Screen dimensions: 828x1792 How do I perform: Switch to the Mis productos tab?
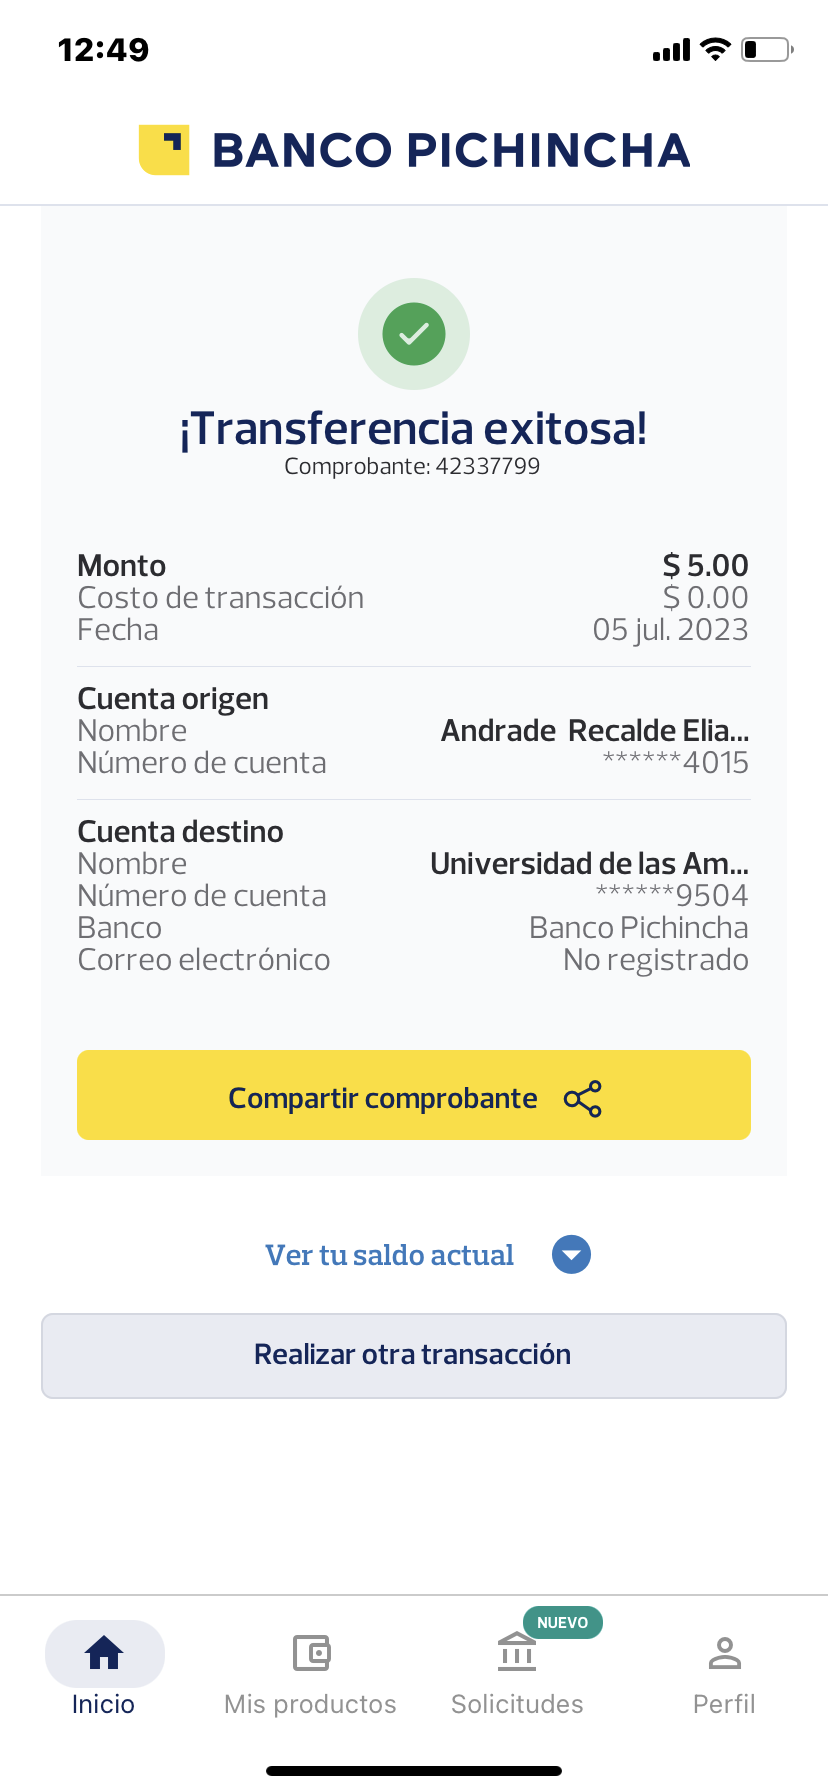tap(310, 1704)
